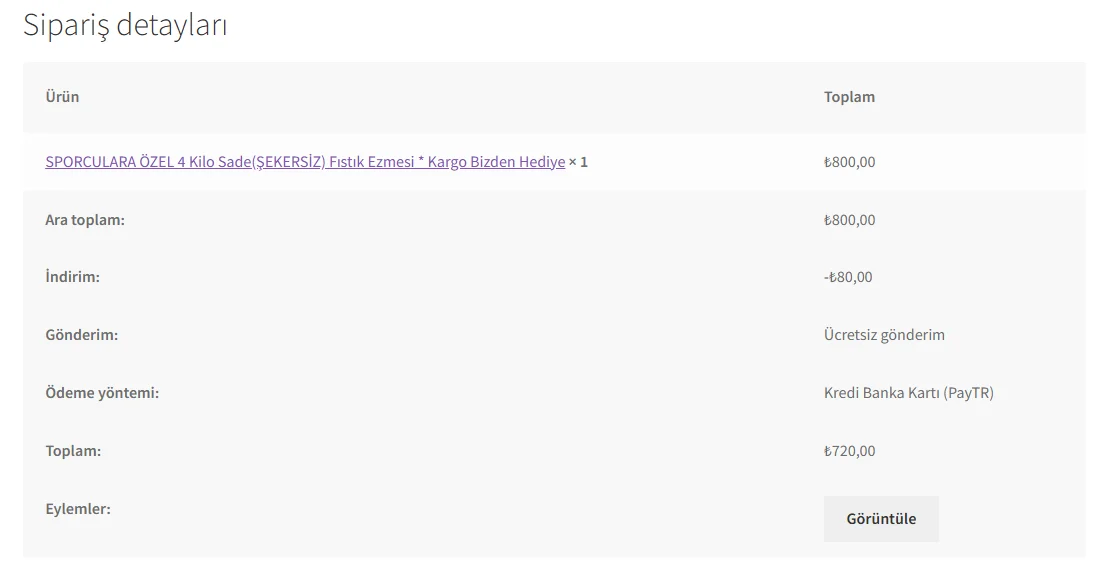Click the (PayTR) text
Viewport: 1110px width, 578px height.
(969, 393)
